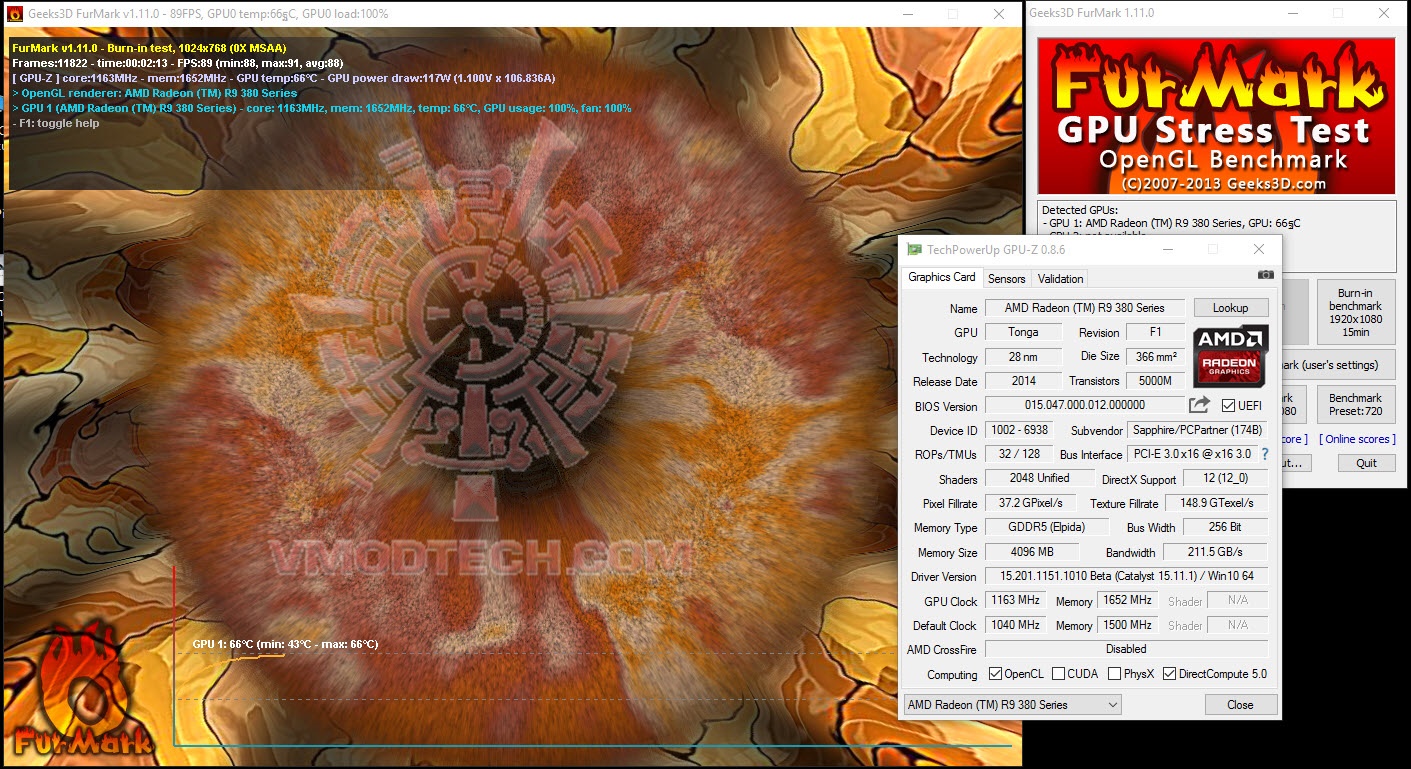Click the Memory Size 4096 MB value
Viewport: 1411px width, 769px height.
[1031, 552]
